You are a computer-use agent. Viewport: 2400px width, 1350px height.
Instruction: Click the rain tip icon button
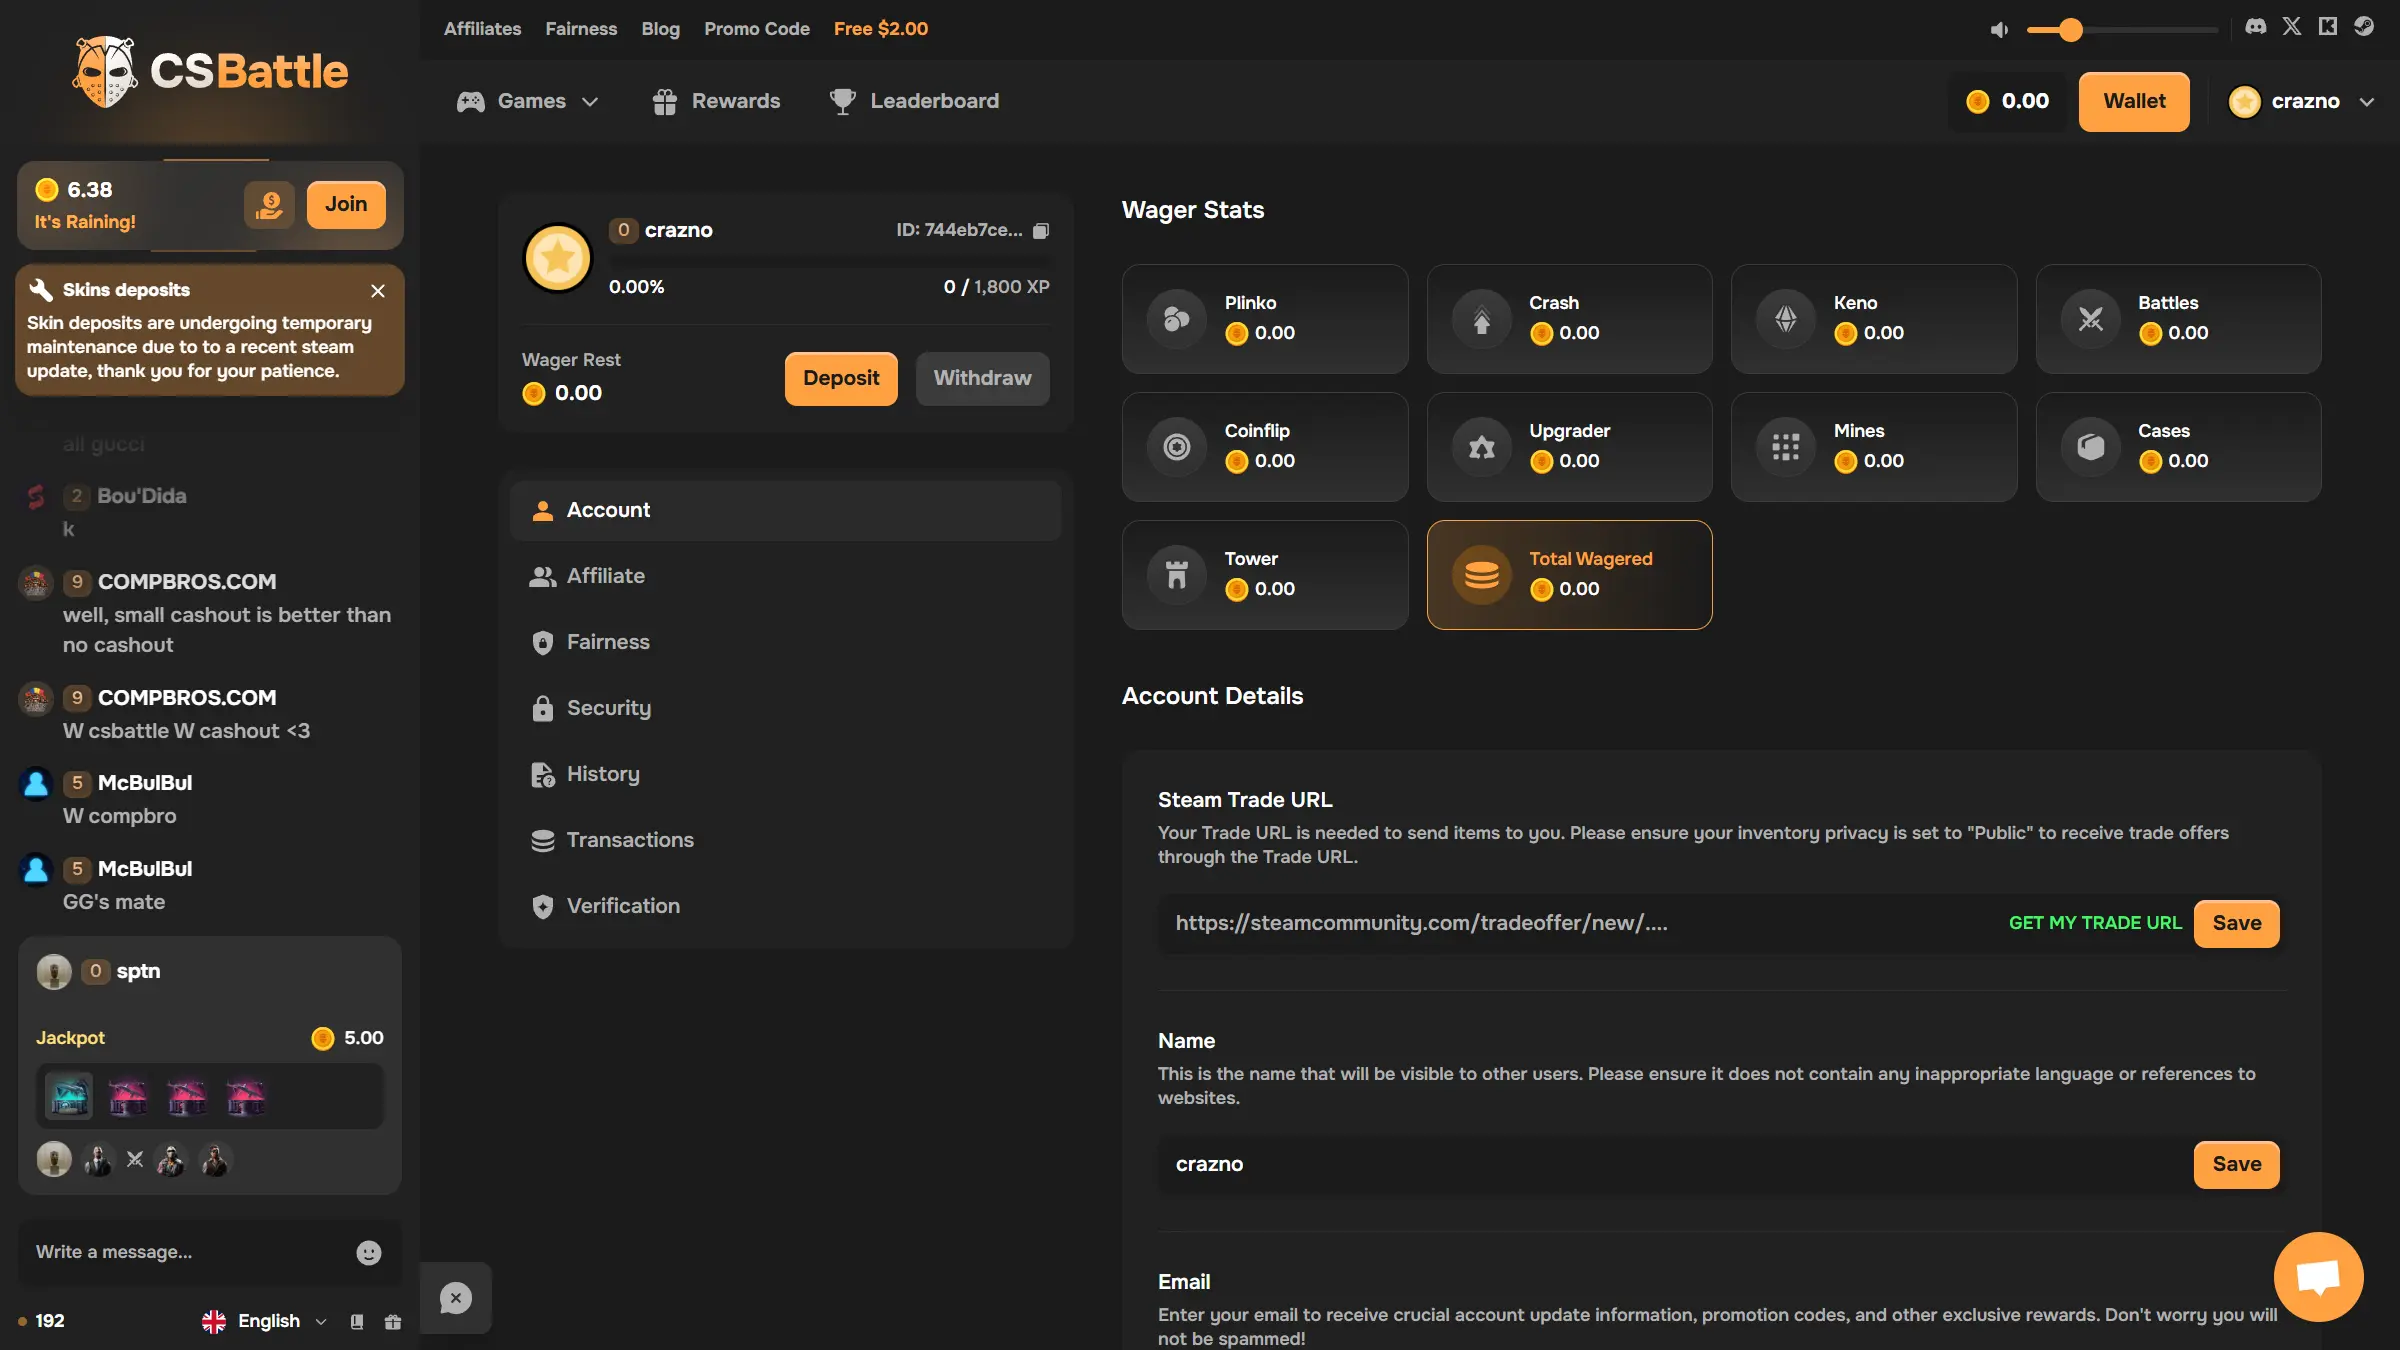pyautogui.click(x=269, y=204)
